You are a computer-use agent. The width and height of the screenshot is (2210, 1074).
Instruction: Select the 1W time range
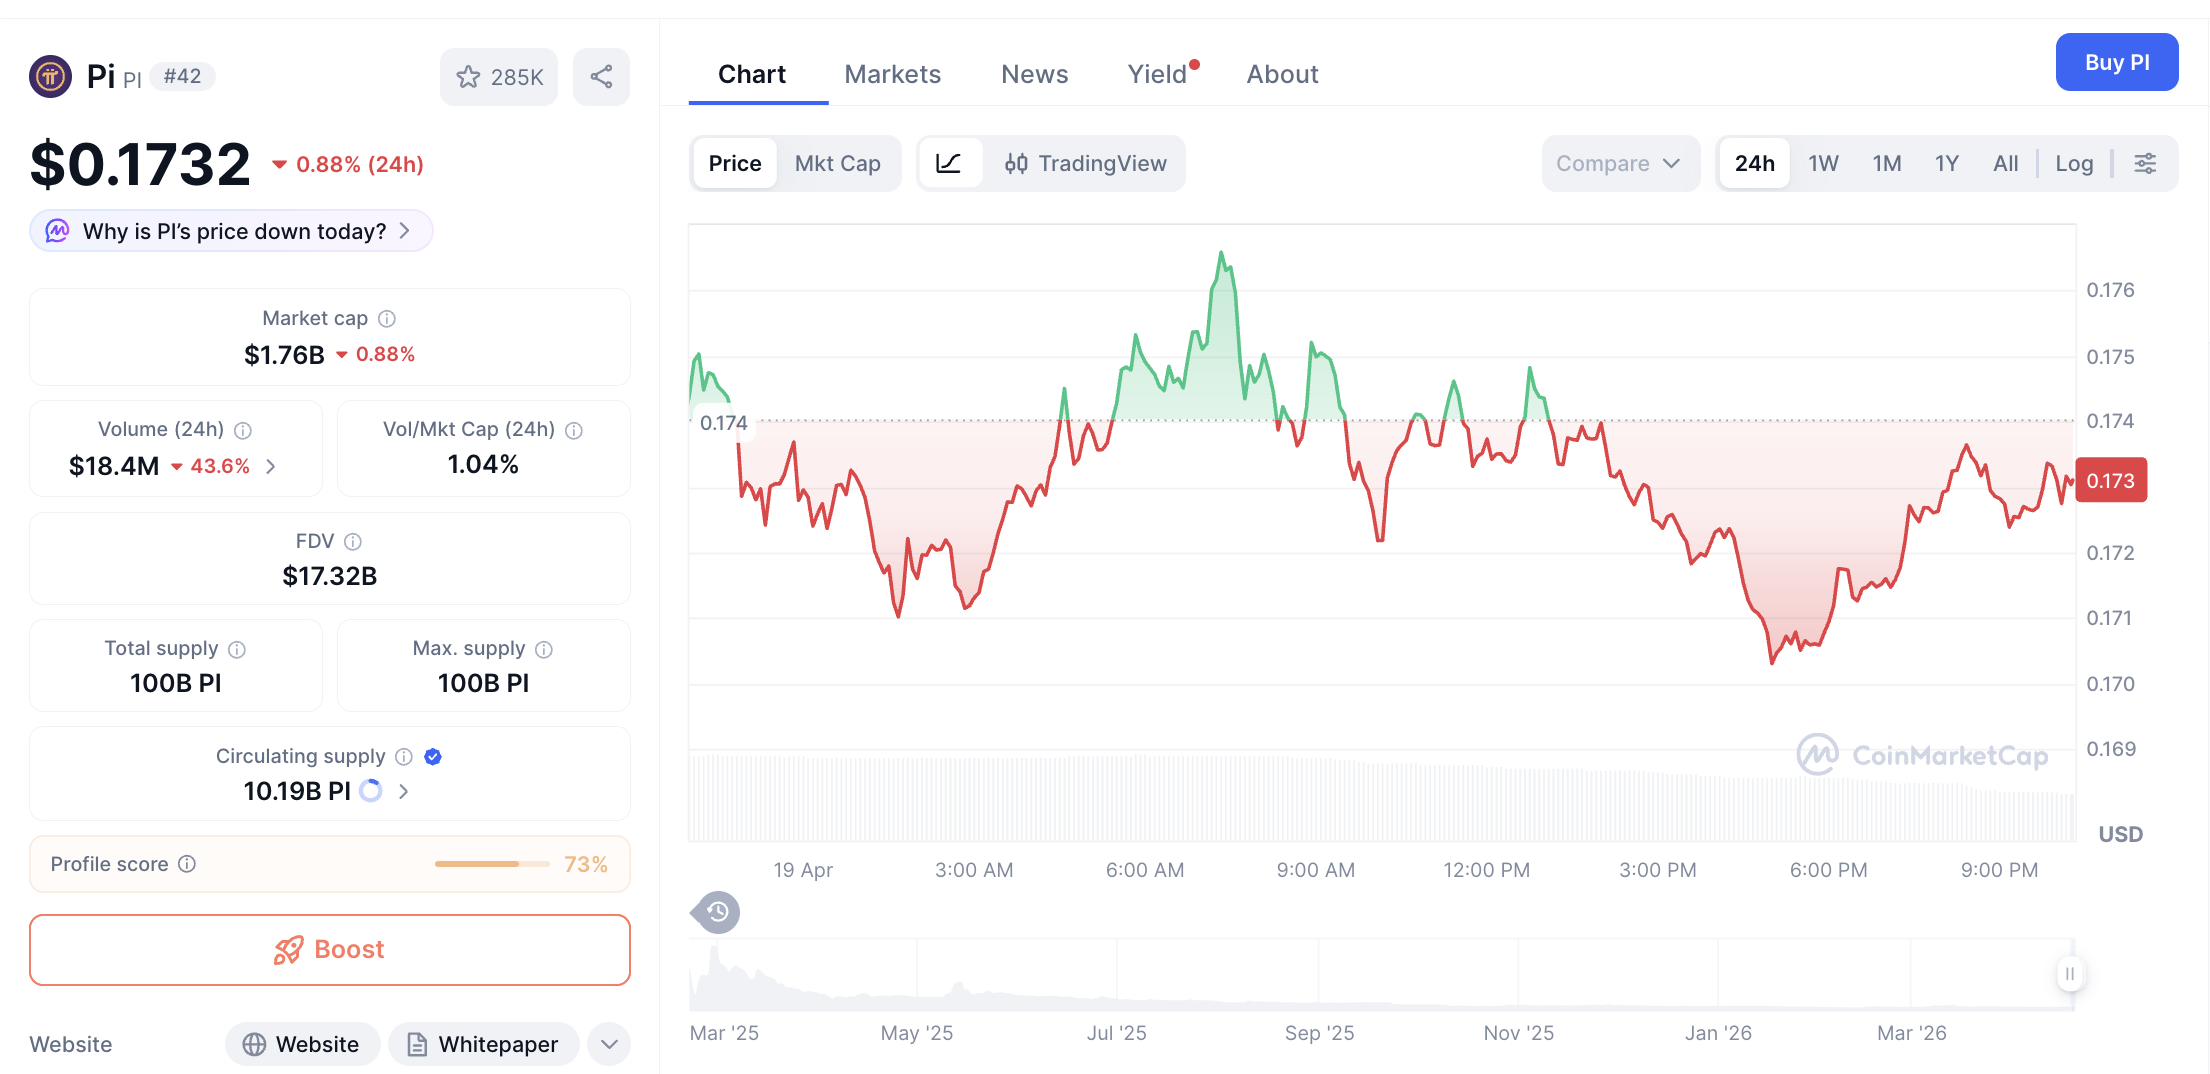coord(1823,163)
